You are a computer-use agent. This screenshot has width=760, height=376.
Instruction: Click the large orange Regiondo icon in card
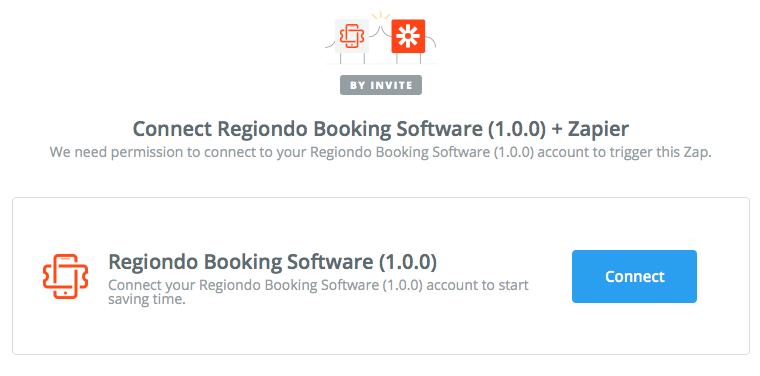(65, 276)
